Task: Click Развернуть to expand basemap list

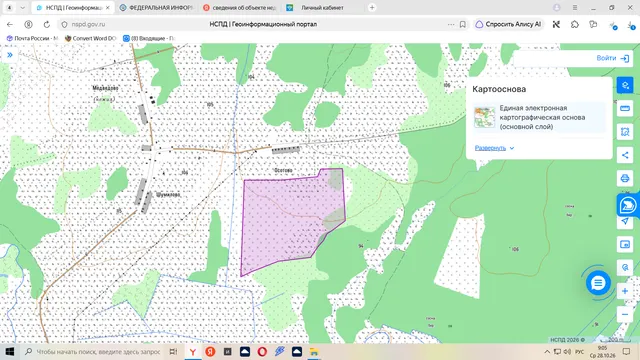Action: 494,148
